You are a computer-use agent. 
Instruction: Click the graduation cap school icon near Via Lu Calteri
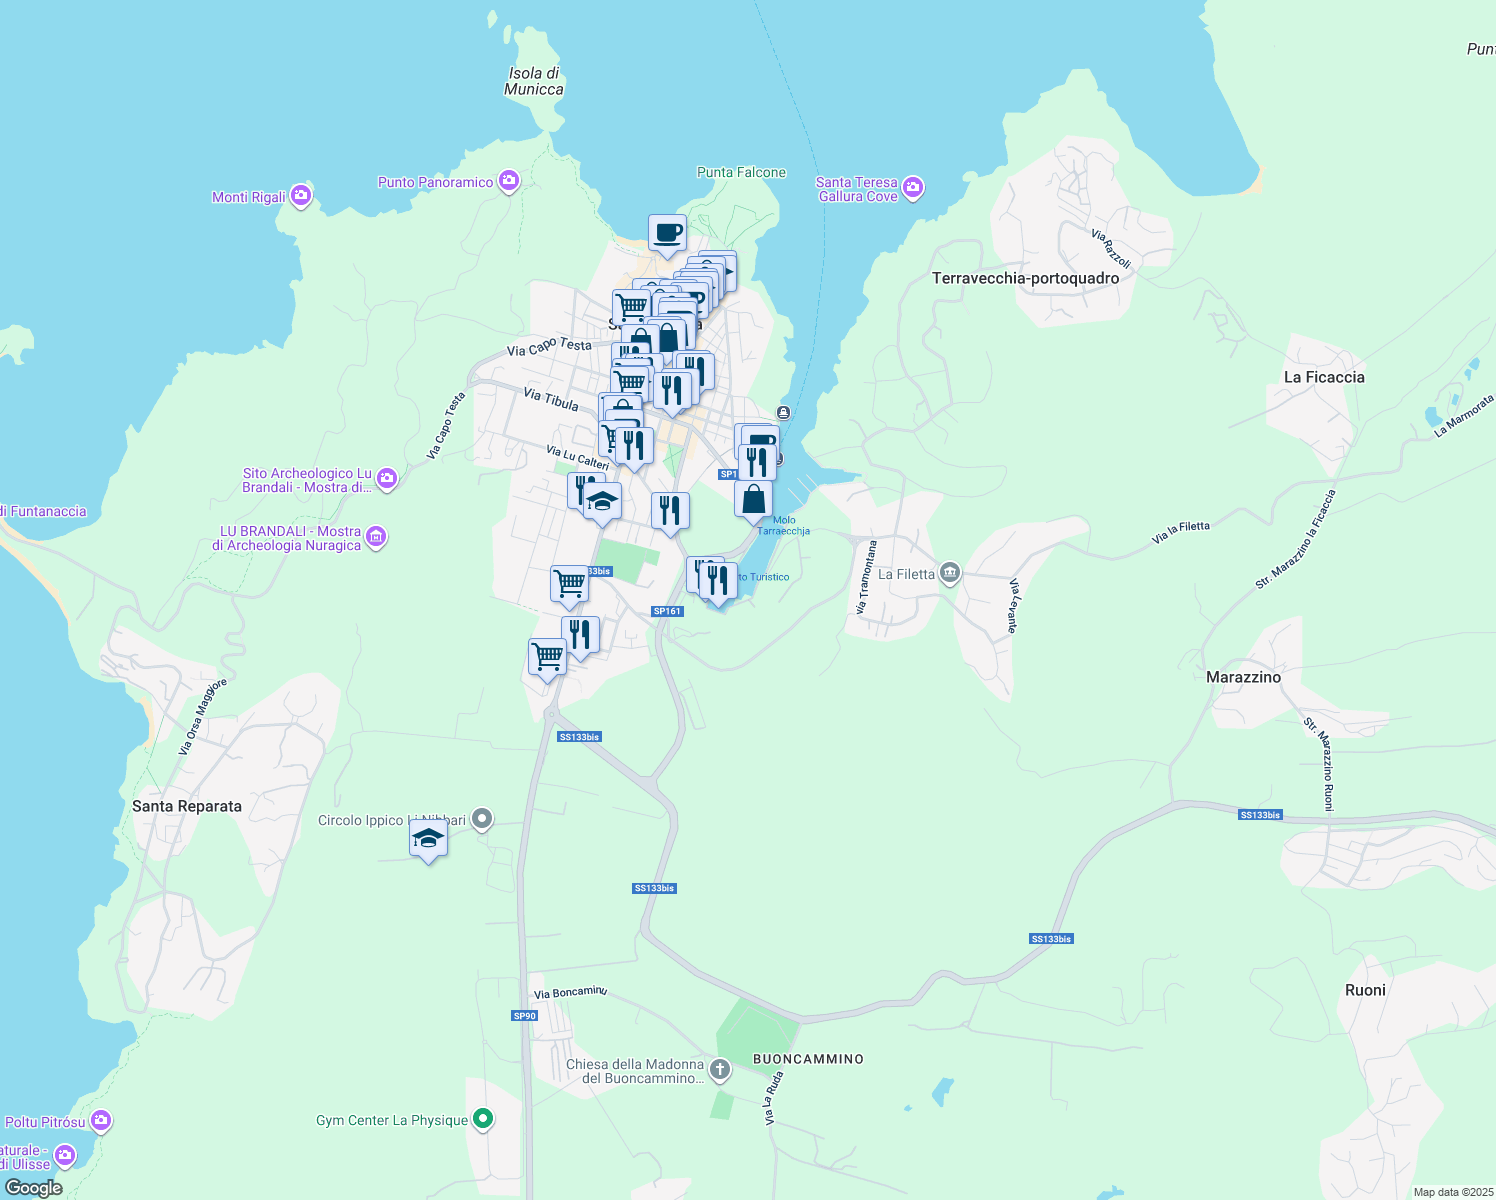pos(602,503)
